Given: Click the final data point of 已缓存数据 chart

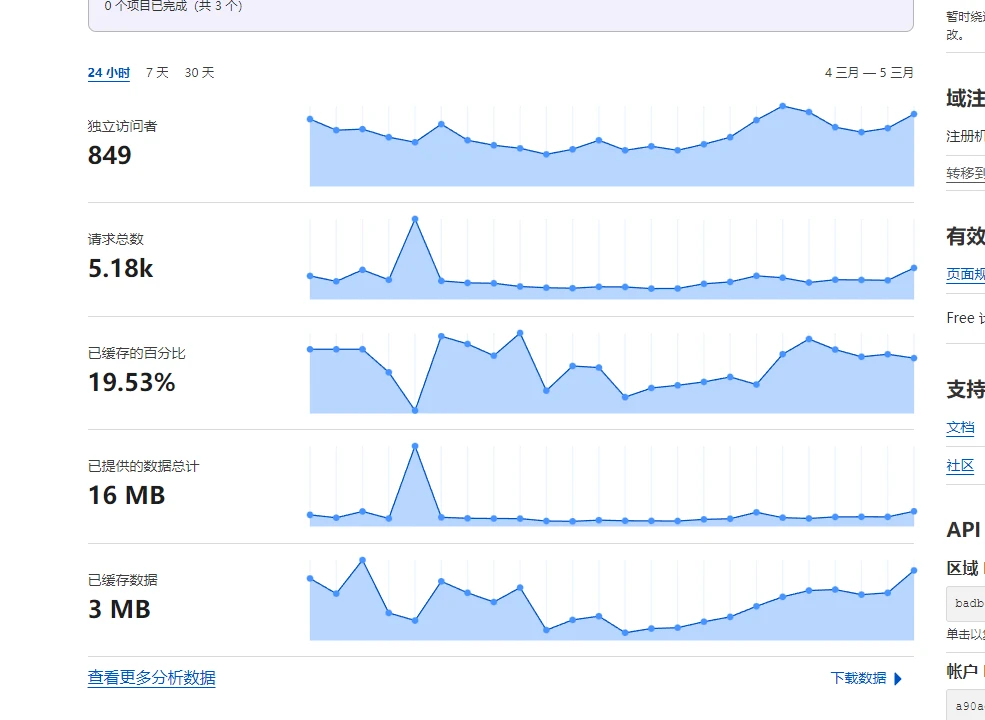Looking at the screenshot, I should point(913,571).
